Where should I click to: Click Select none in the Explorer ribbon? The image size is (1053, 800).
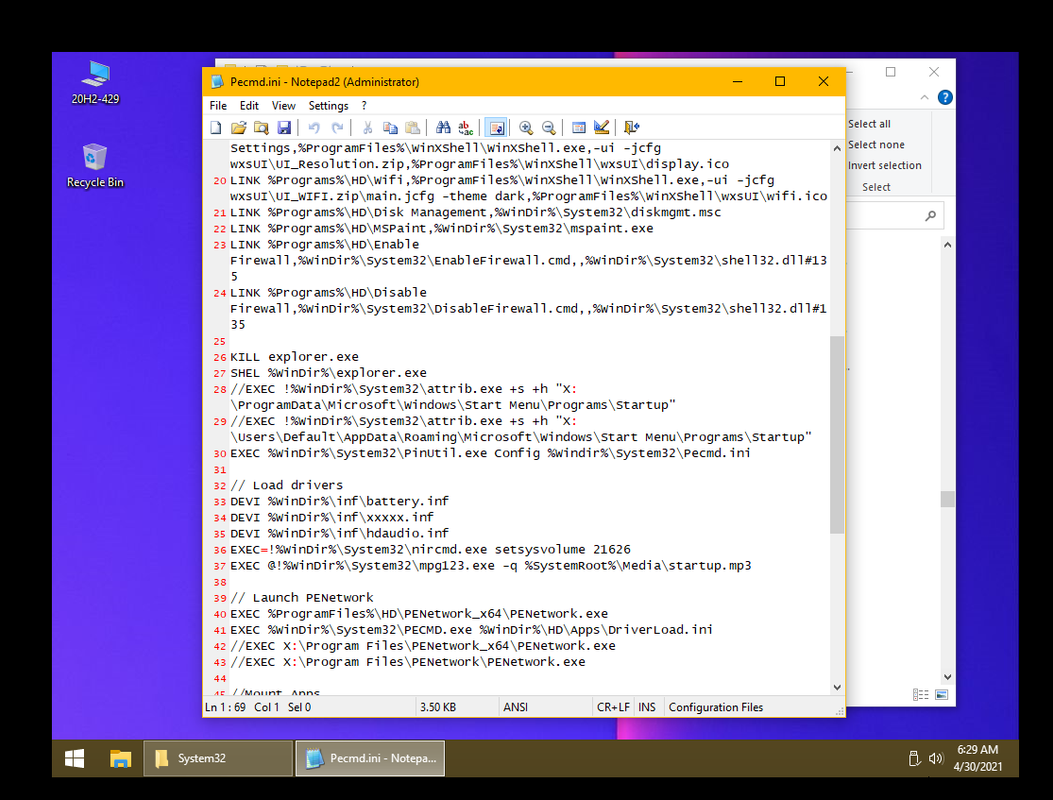[876, 145]
